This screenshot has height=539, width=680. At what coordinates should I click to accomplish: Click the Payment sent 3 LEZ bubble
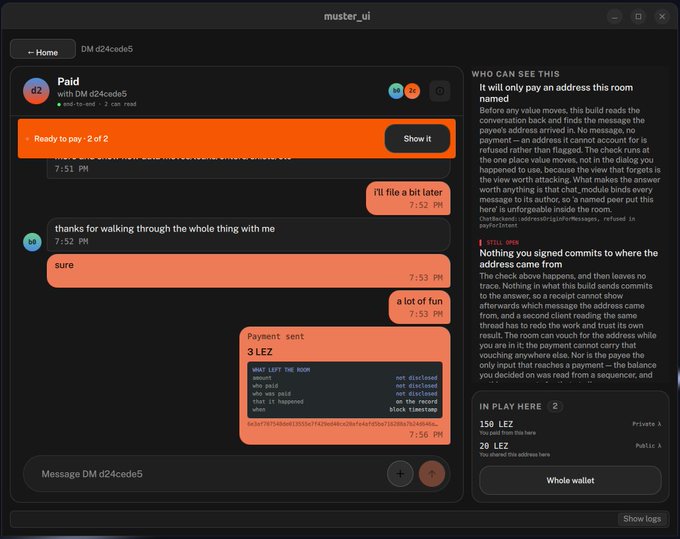[345, 385]
